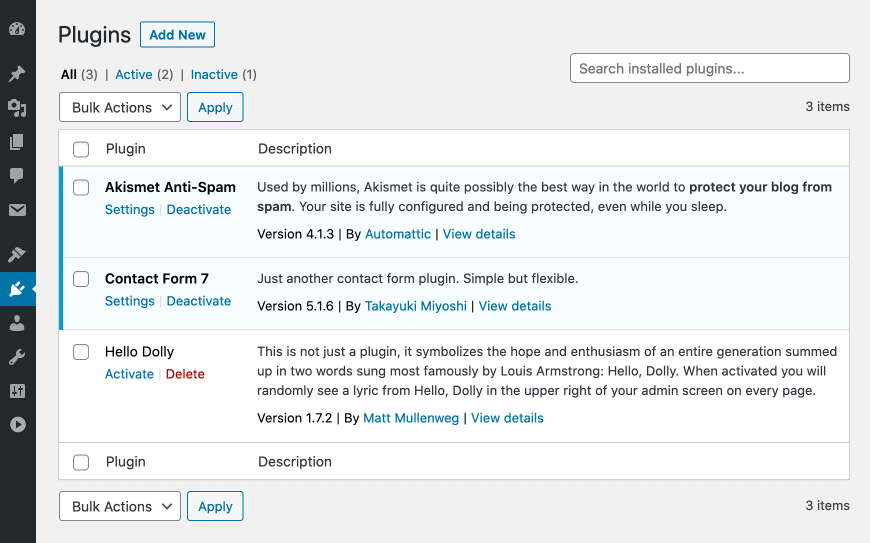Open the top Bulk Actions dropdown
This screenshot has width=870, height=543.
(x=120, y=107)
